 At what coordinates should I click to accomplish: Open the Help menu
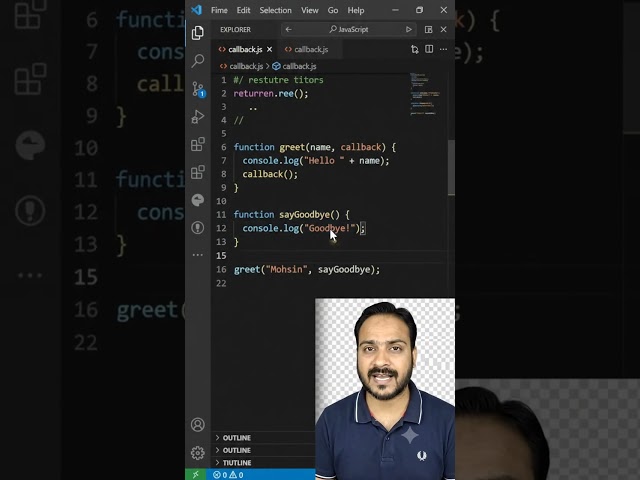356,10
